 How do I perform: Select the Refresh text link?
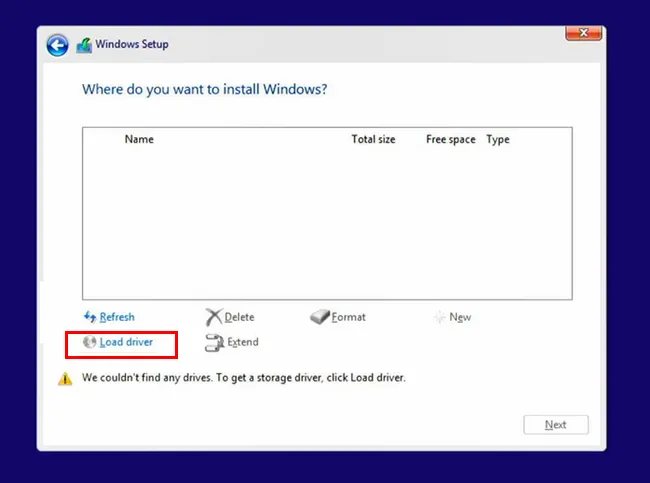click(117, 317)
